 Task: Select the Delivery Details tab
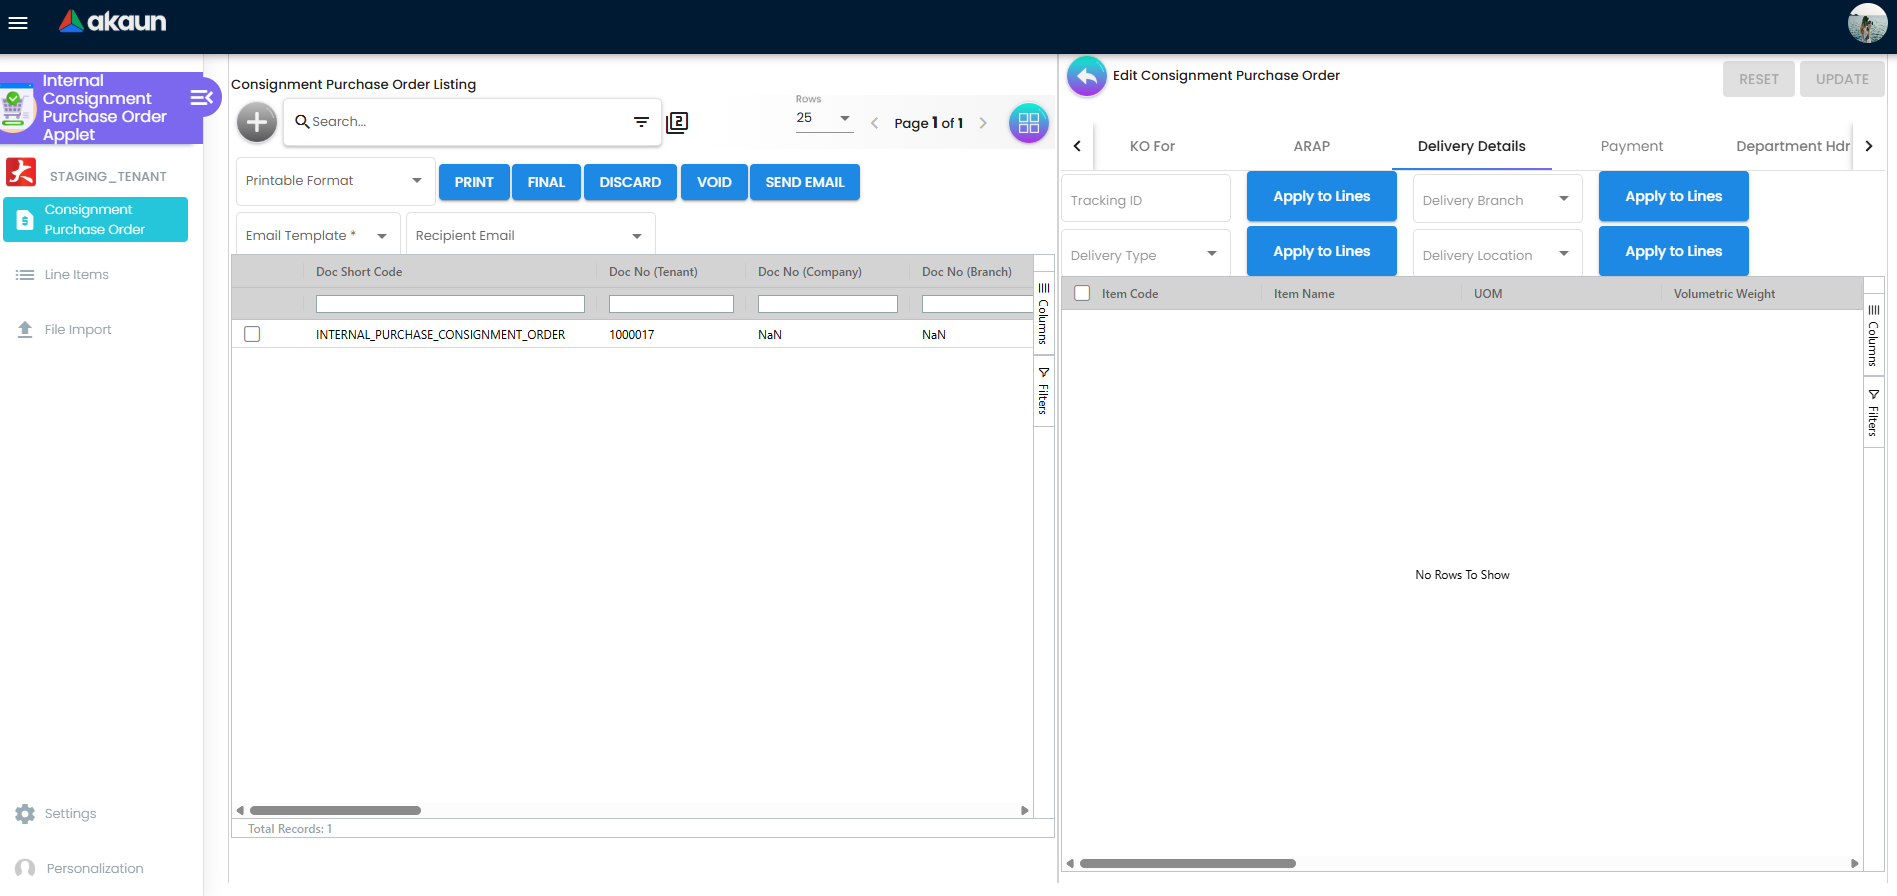click(1471, 146)
